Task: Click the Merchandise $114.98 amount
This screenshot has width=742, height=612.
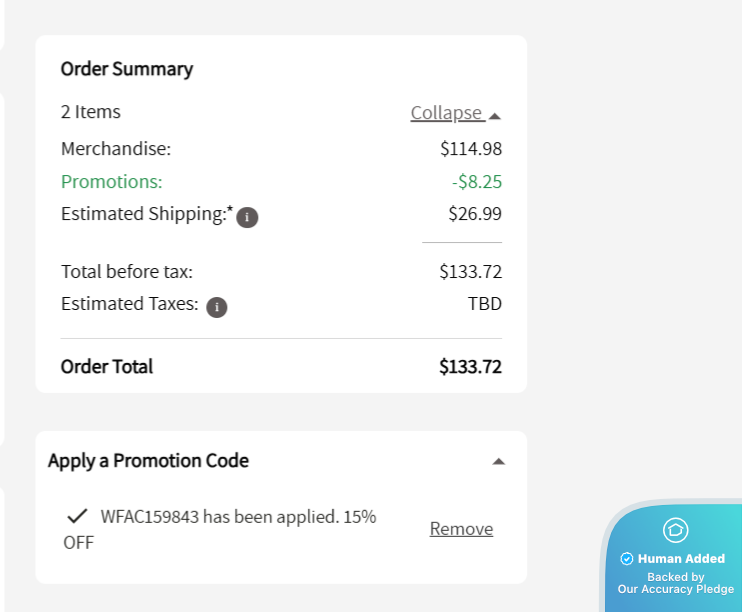Action: [471, 149]
